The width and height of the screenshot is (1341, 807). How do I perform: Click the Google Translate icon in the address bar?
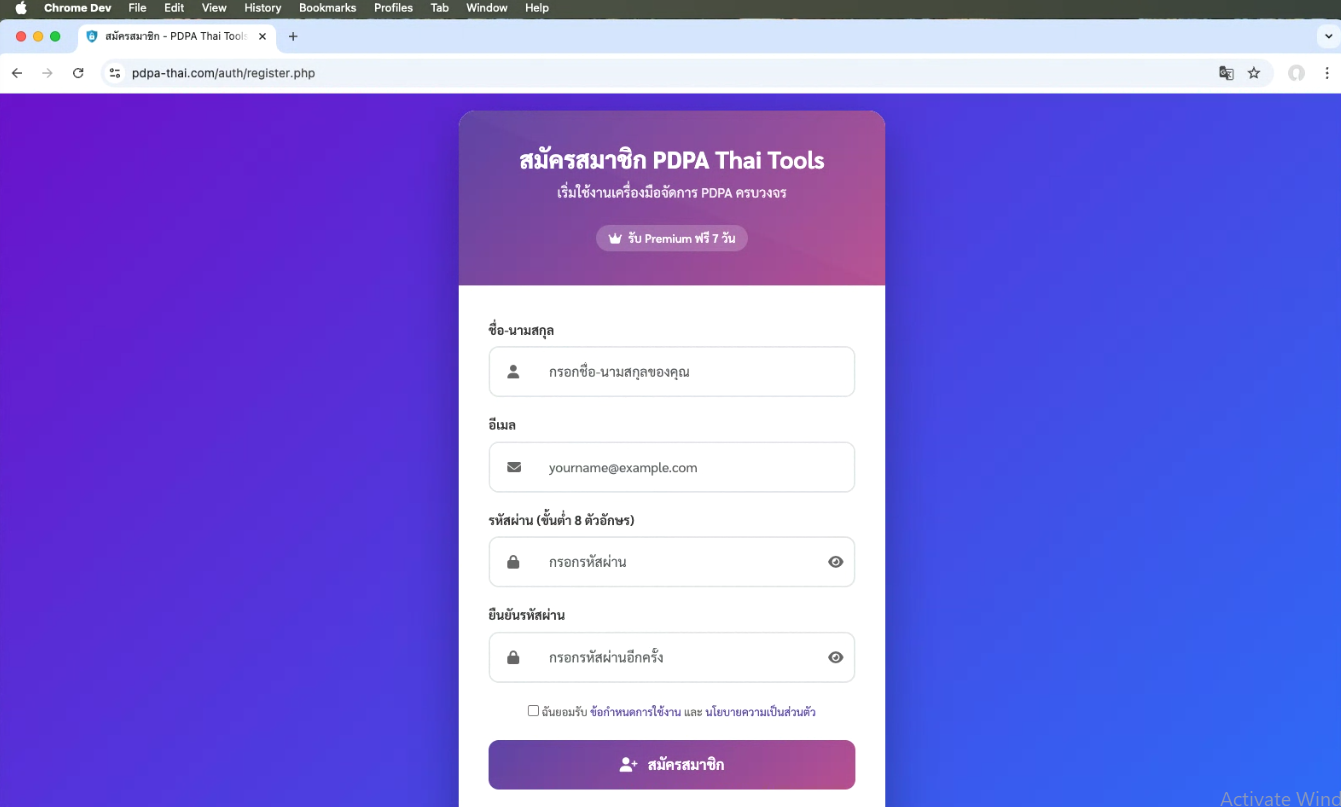click(x=1226, y=72)
